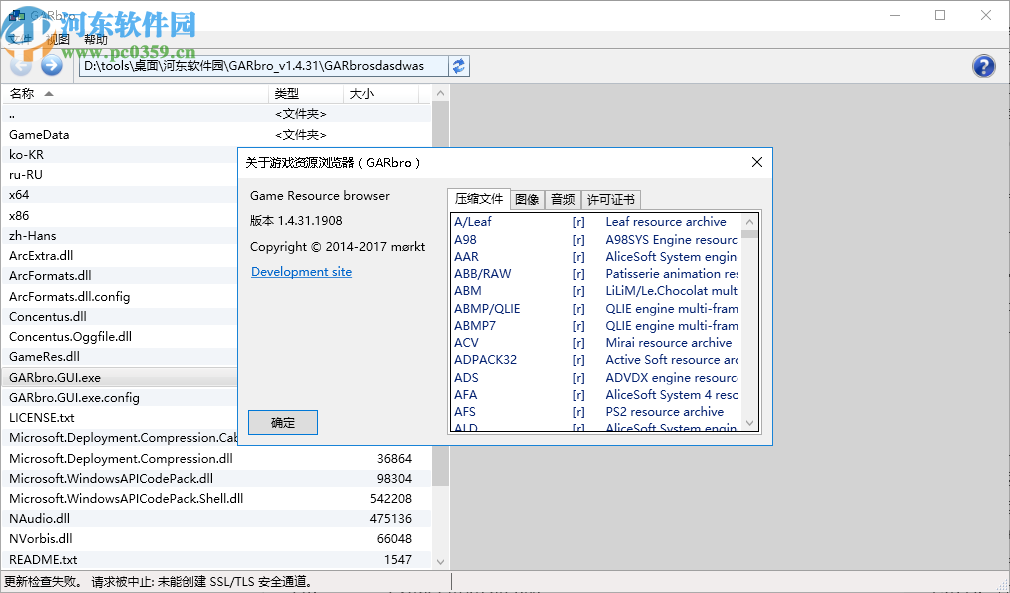
Task: Click the file list scroll-up arrow
Action: (441, 93)
